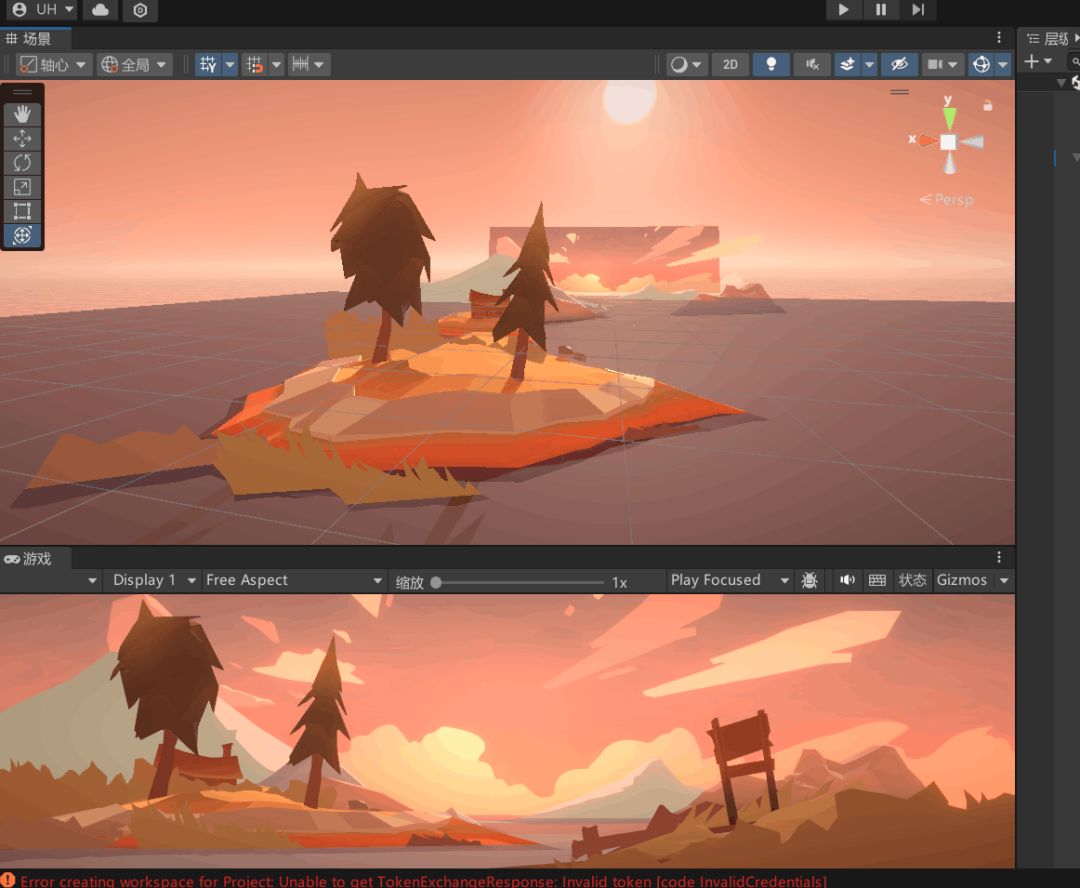Click the red X axis gizmo cone

[x=927, y=141]
